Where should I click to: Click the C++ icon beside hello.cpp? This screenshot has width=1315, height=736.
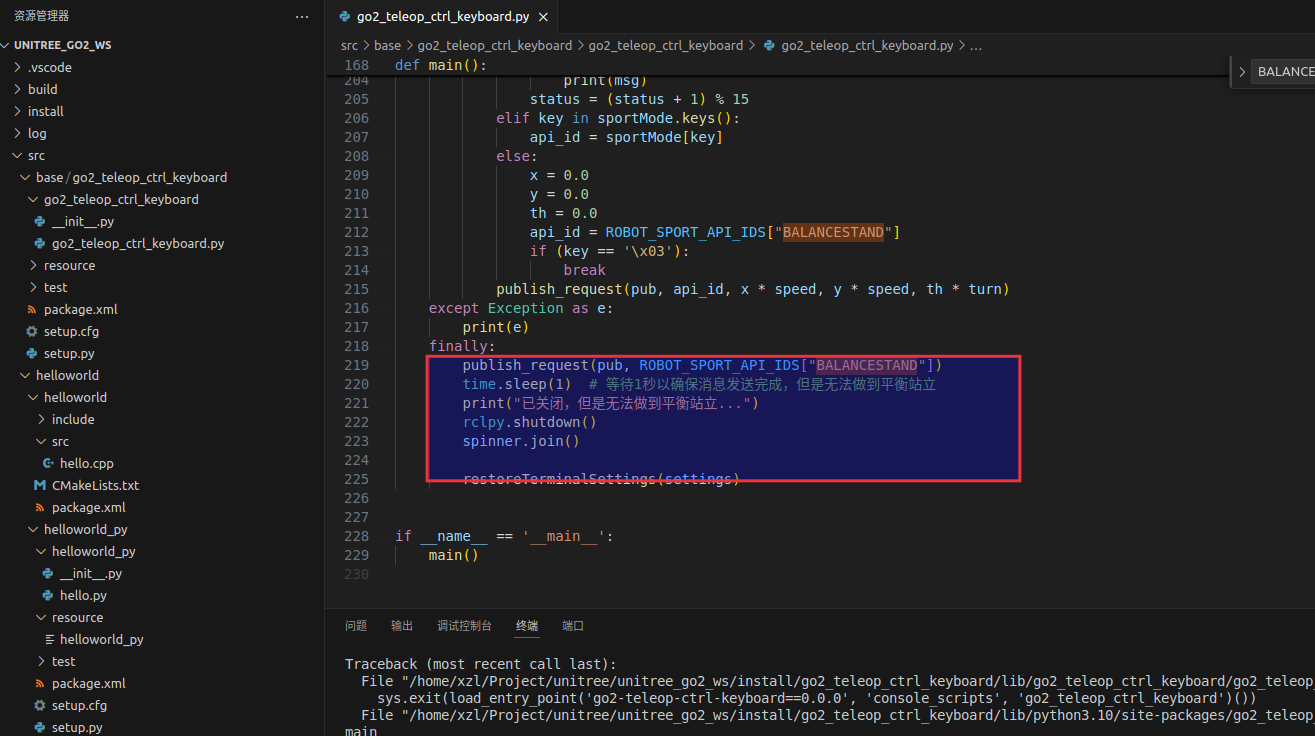pos(48,463)
